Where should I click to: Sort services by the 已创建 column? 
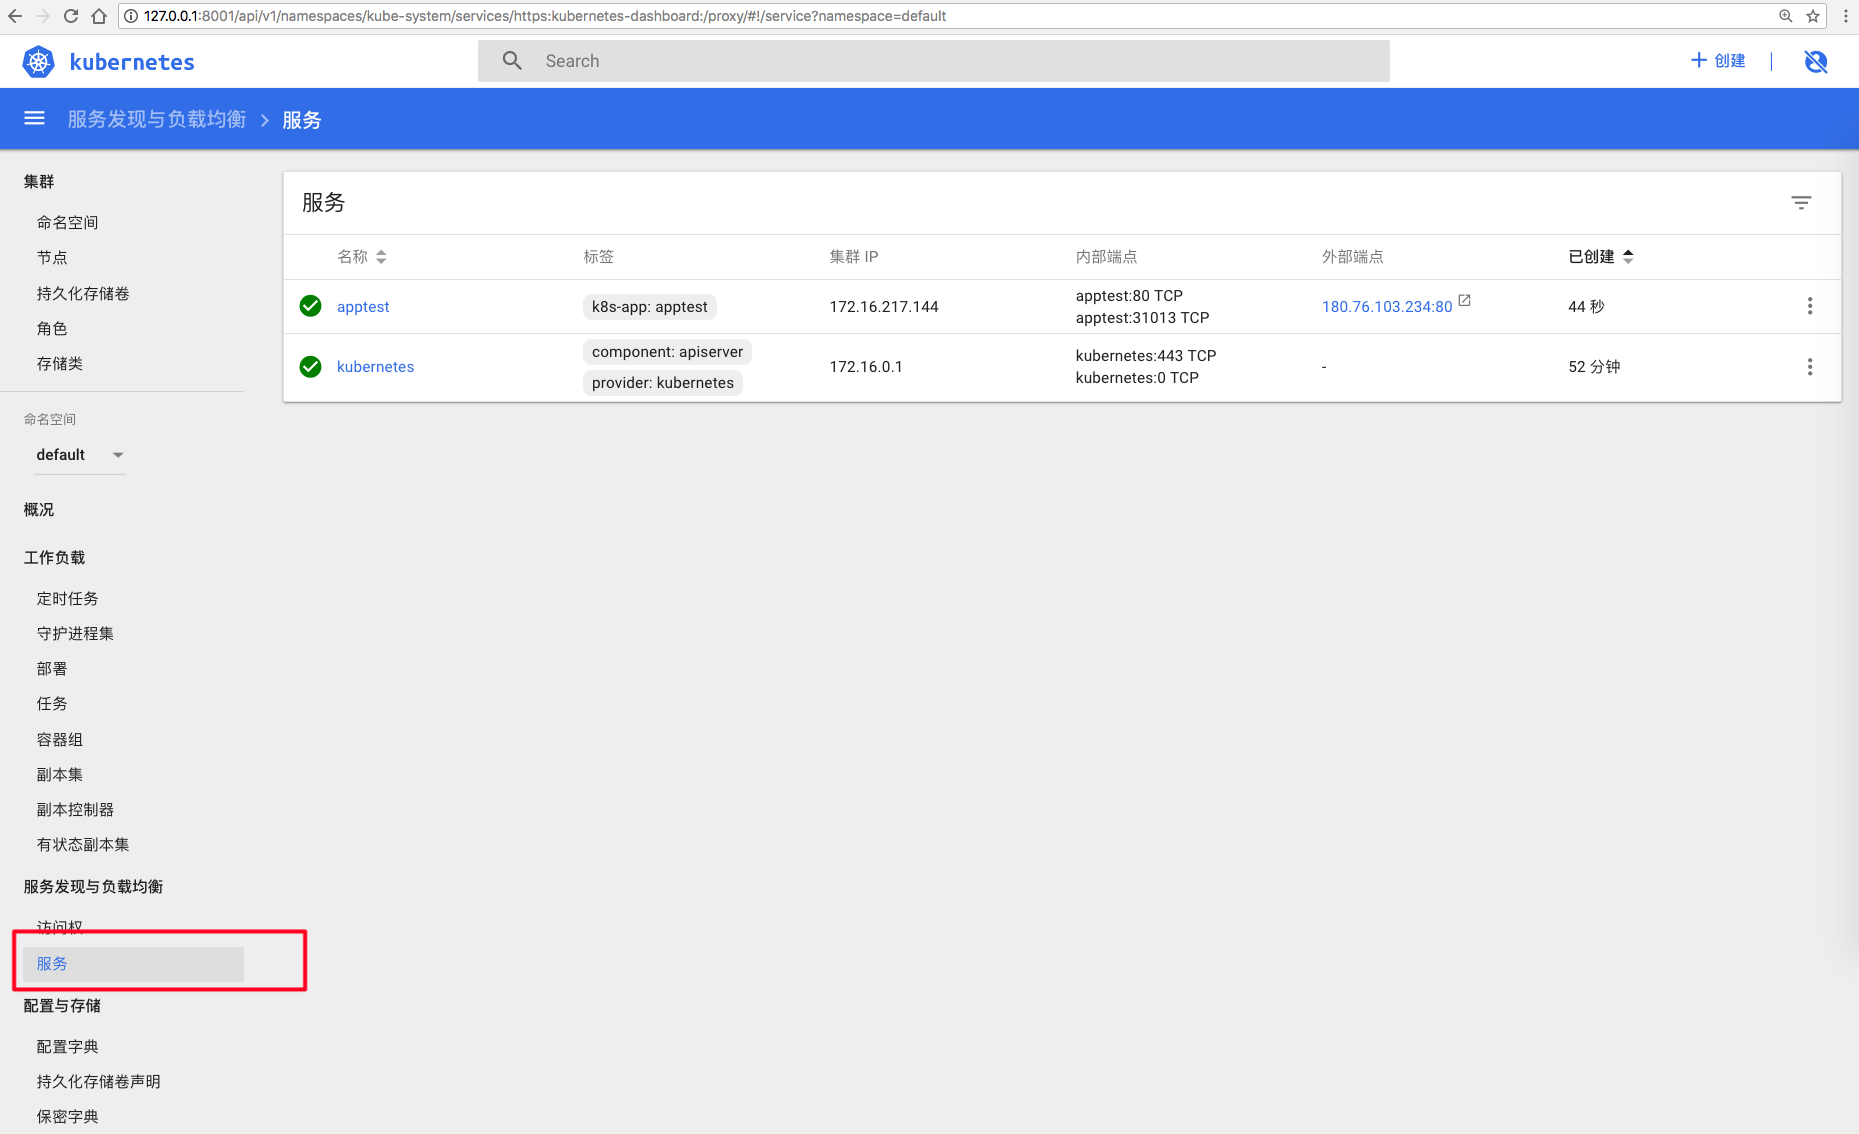[1601, 257]
